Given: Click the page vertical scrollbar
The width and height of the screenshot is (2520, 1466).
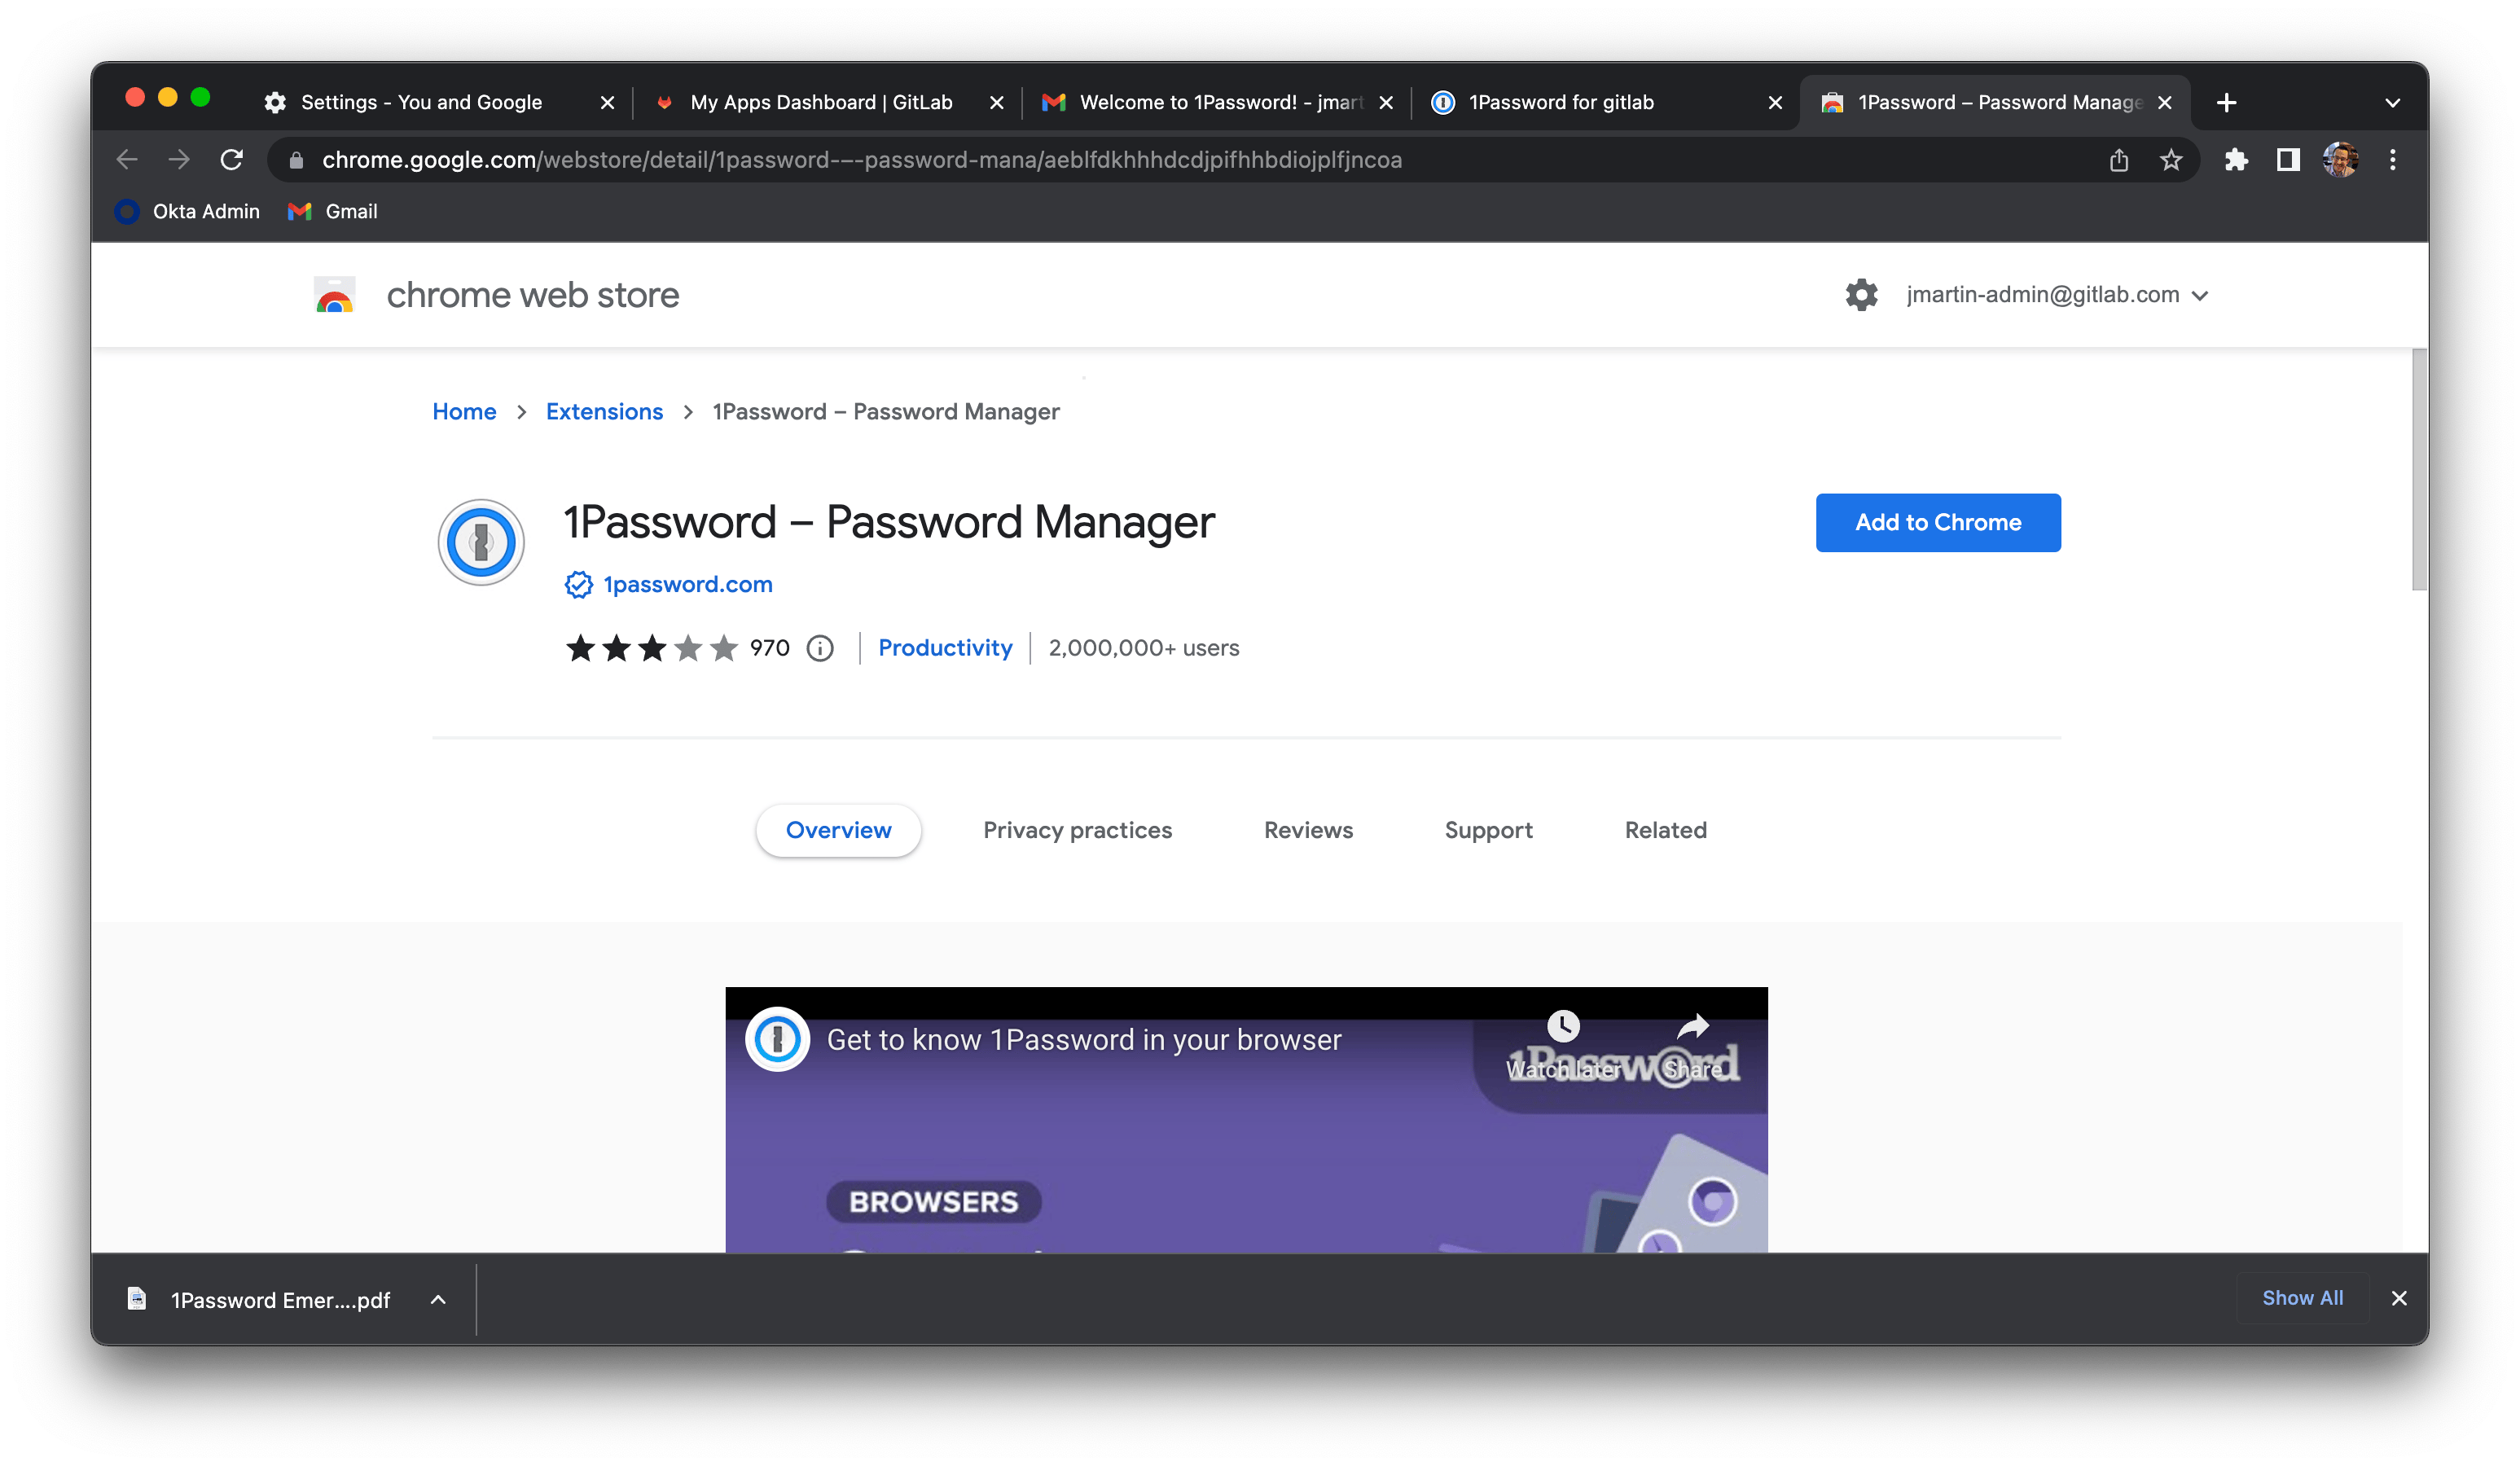Looking at the screenshot, I should click(2419, 470).
